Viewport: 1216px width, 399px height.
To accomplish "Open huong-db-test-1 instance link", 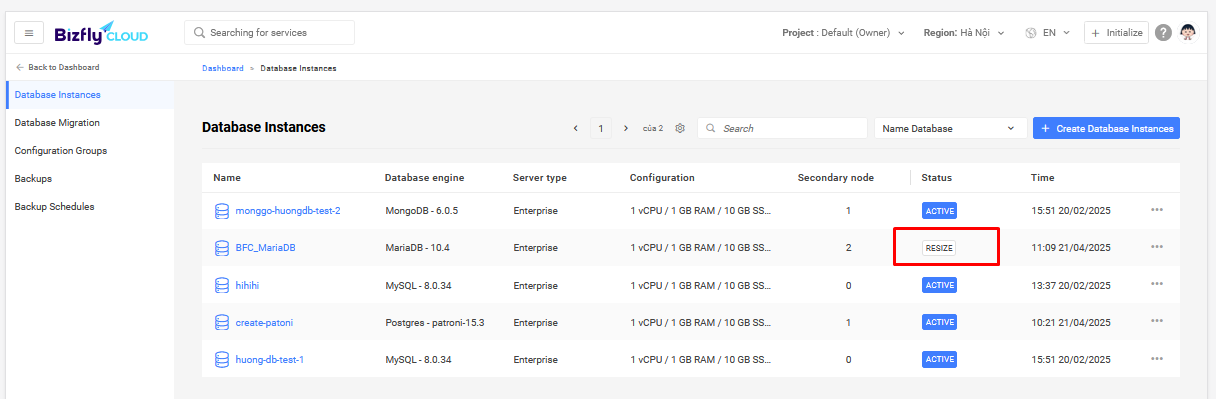I will [269, 359].
